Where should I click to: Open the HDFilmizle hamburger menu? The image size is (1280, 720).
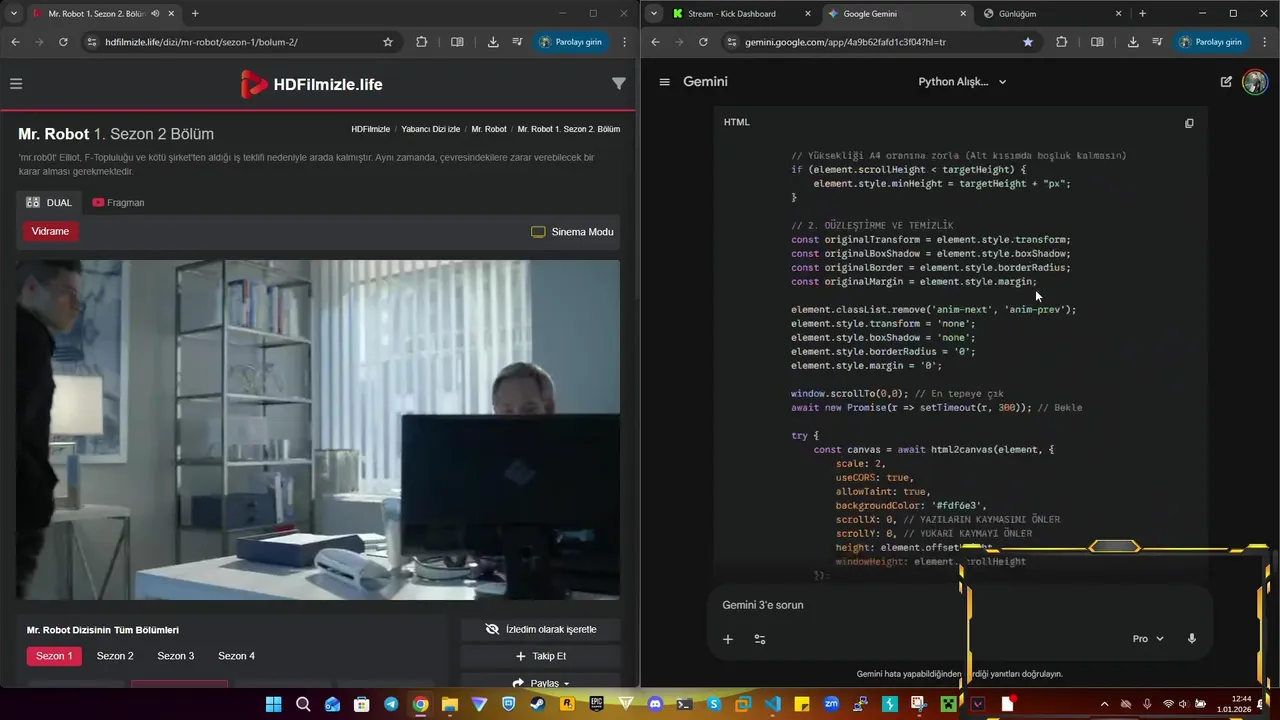tap(16, 84)
